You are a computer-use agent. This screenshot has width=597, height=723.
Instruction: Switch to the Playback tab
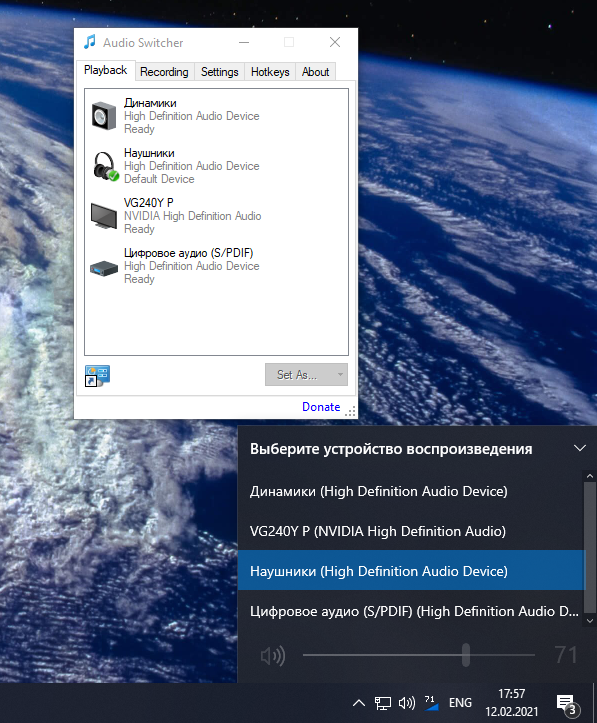pyautogui.click(x=106, y=70)
